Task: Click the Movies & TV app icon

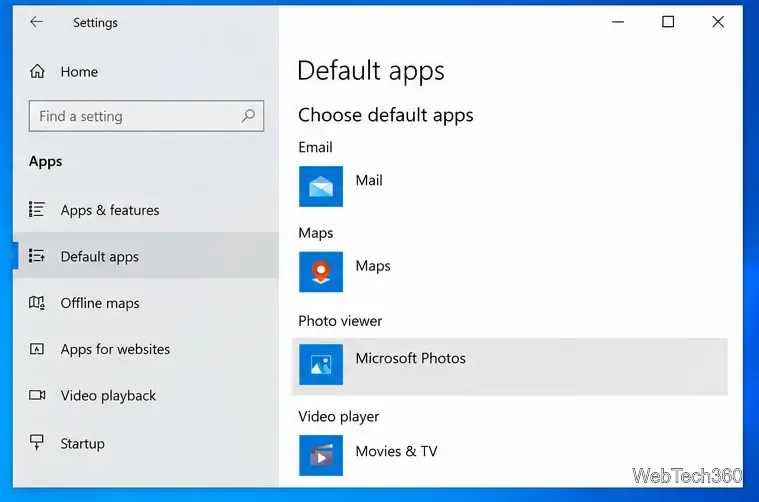Action: [321, 455]
